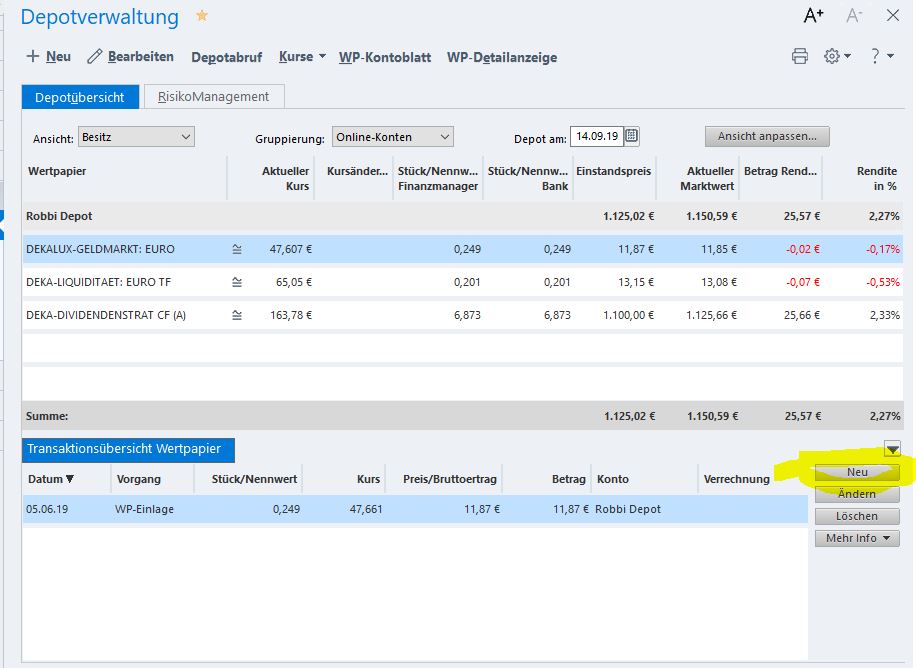The height and width of the screenshot is (668, 916).
Task: Open the question mark help menu
Action: (881, 57)
